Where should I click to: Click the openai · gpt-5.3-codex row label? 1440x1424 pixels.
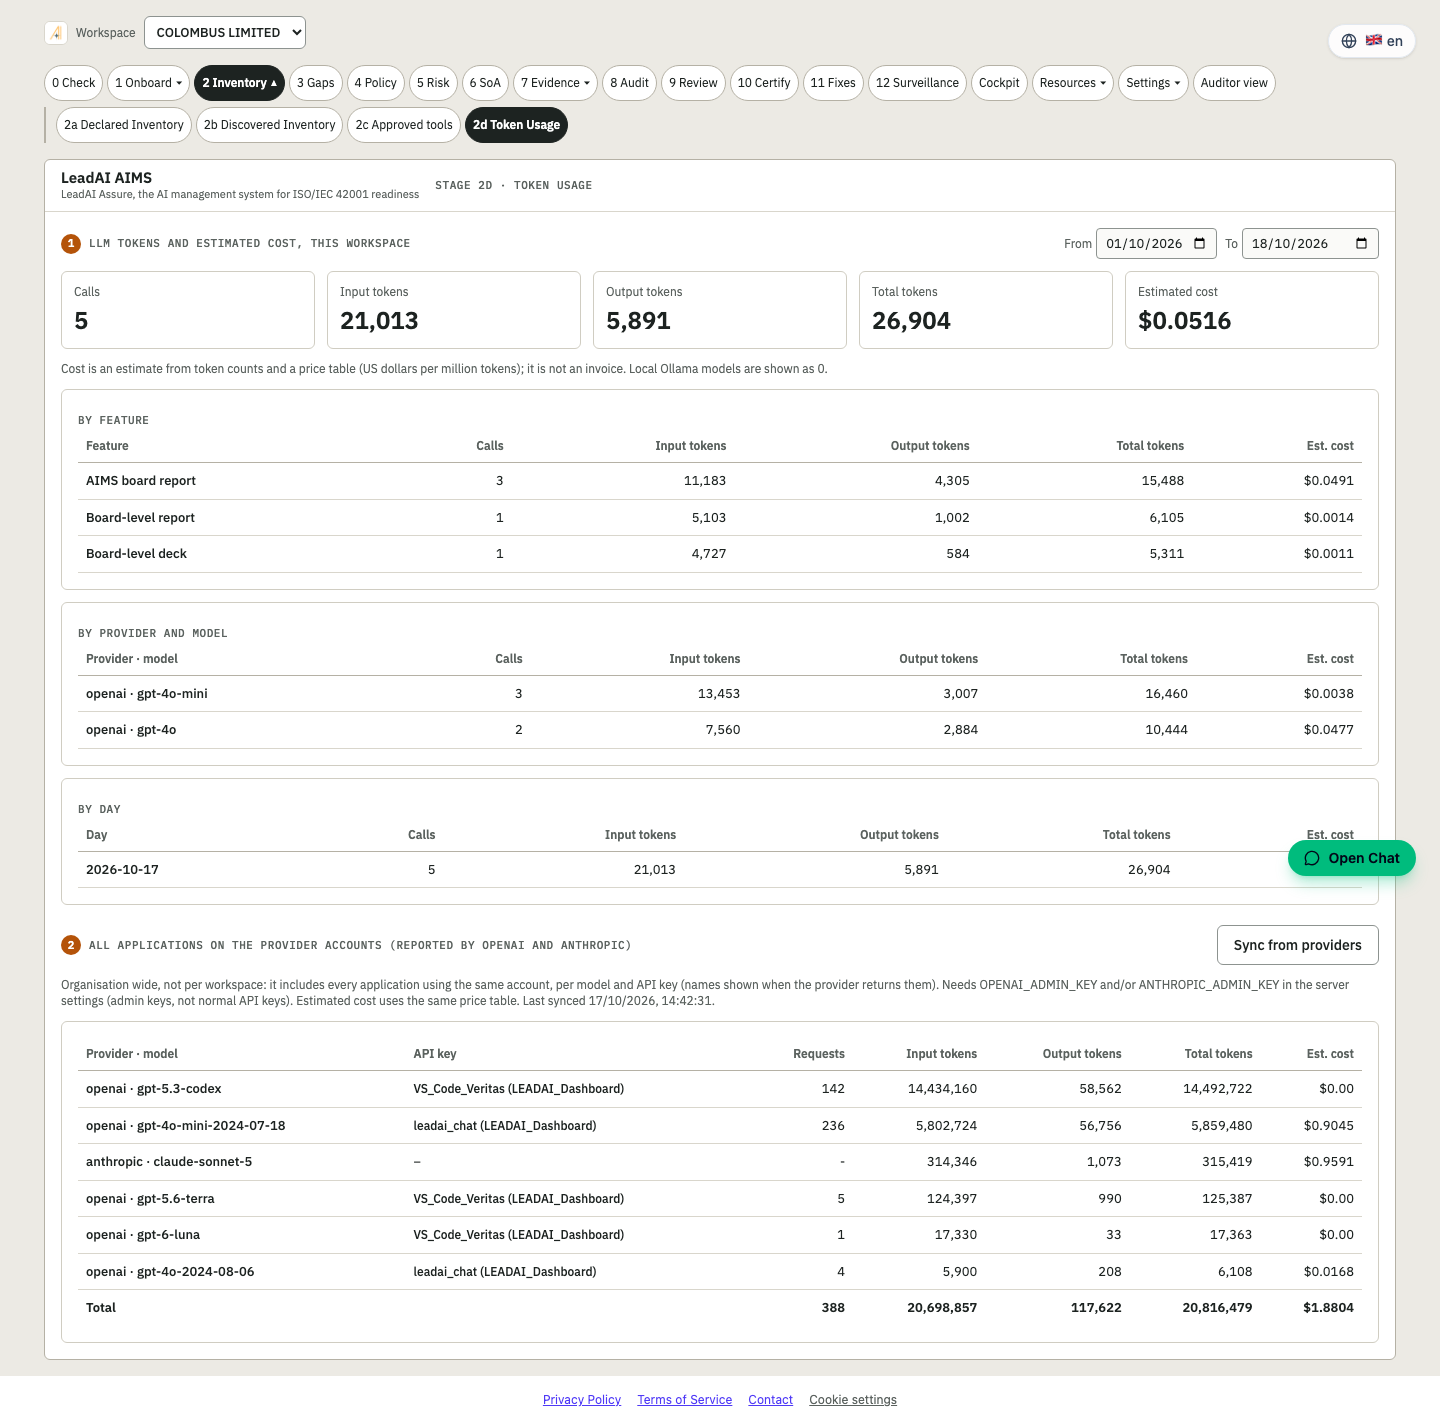pyautogui.click(x=154, y=1089)
